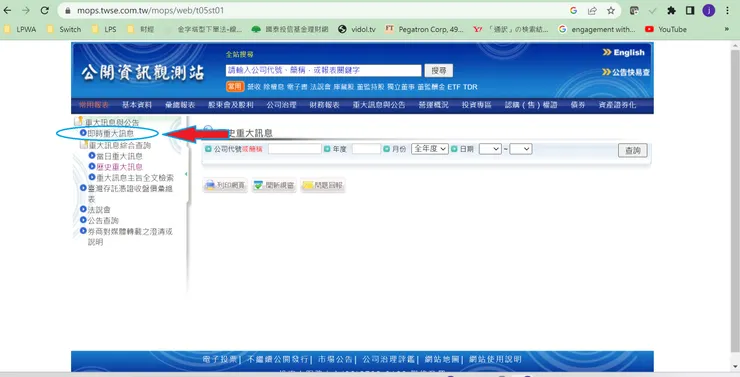Click the orange 常用 tag in header

235,86
